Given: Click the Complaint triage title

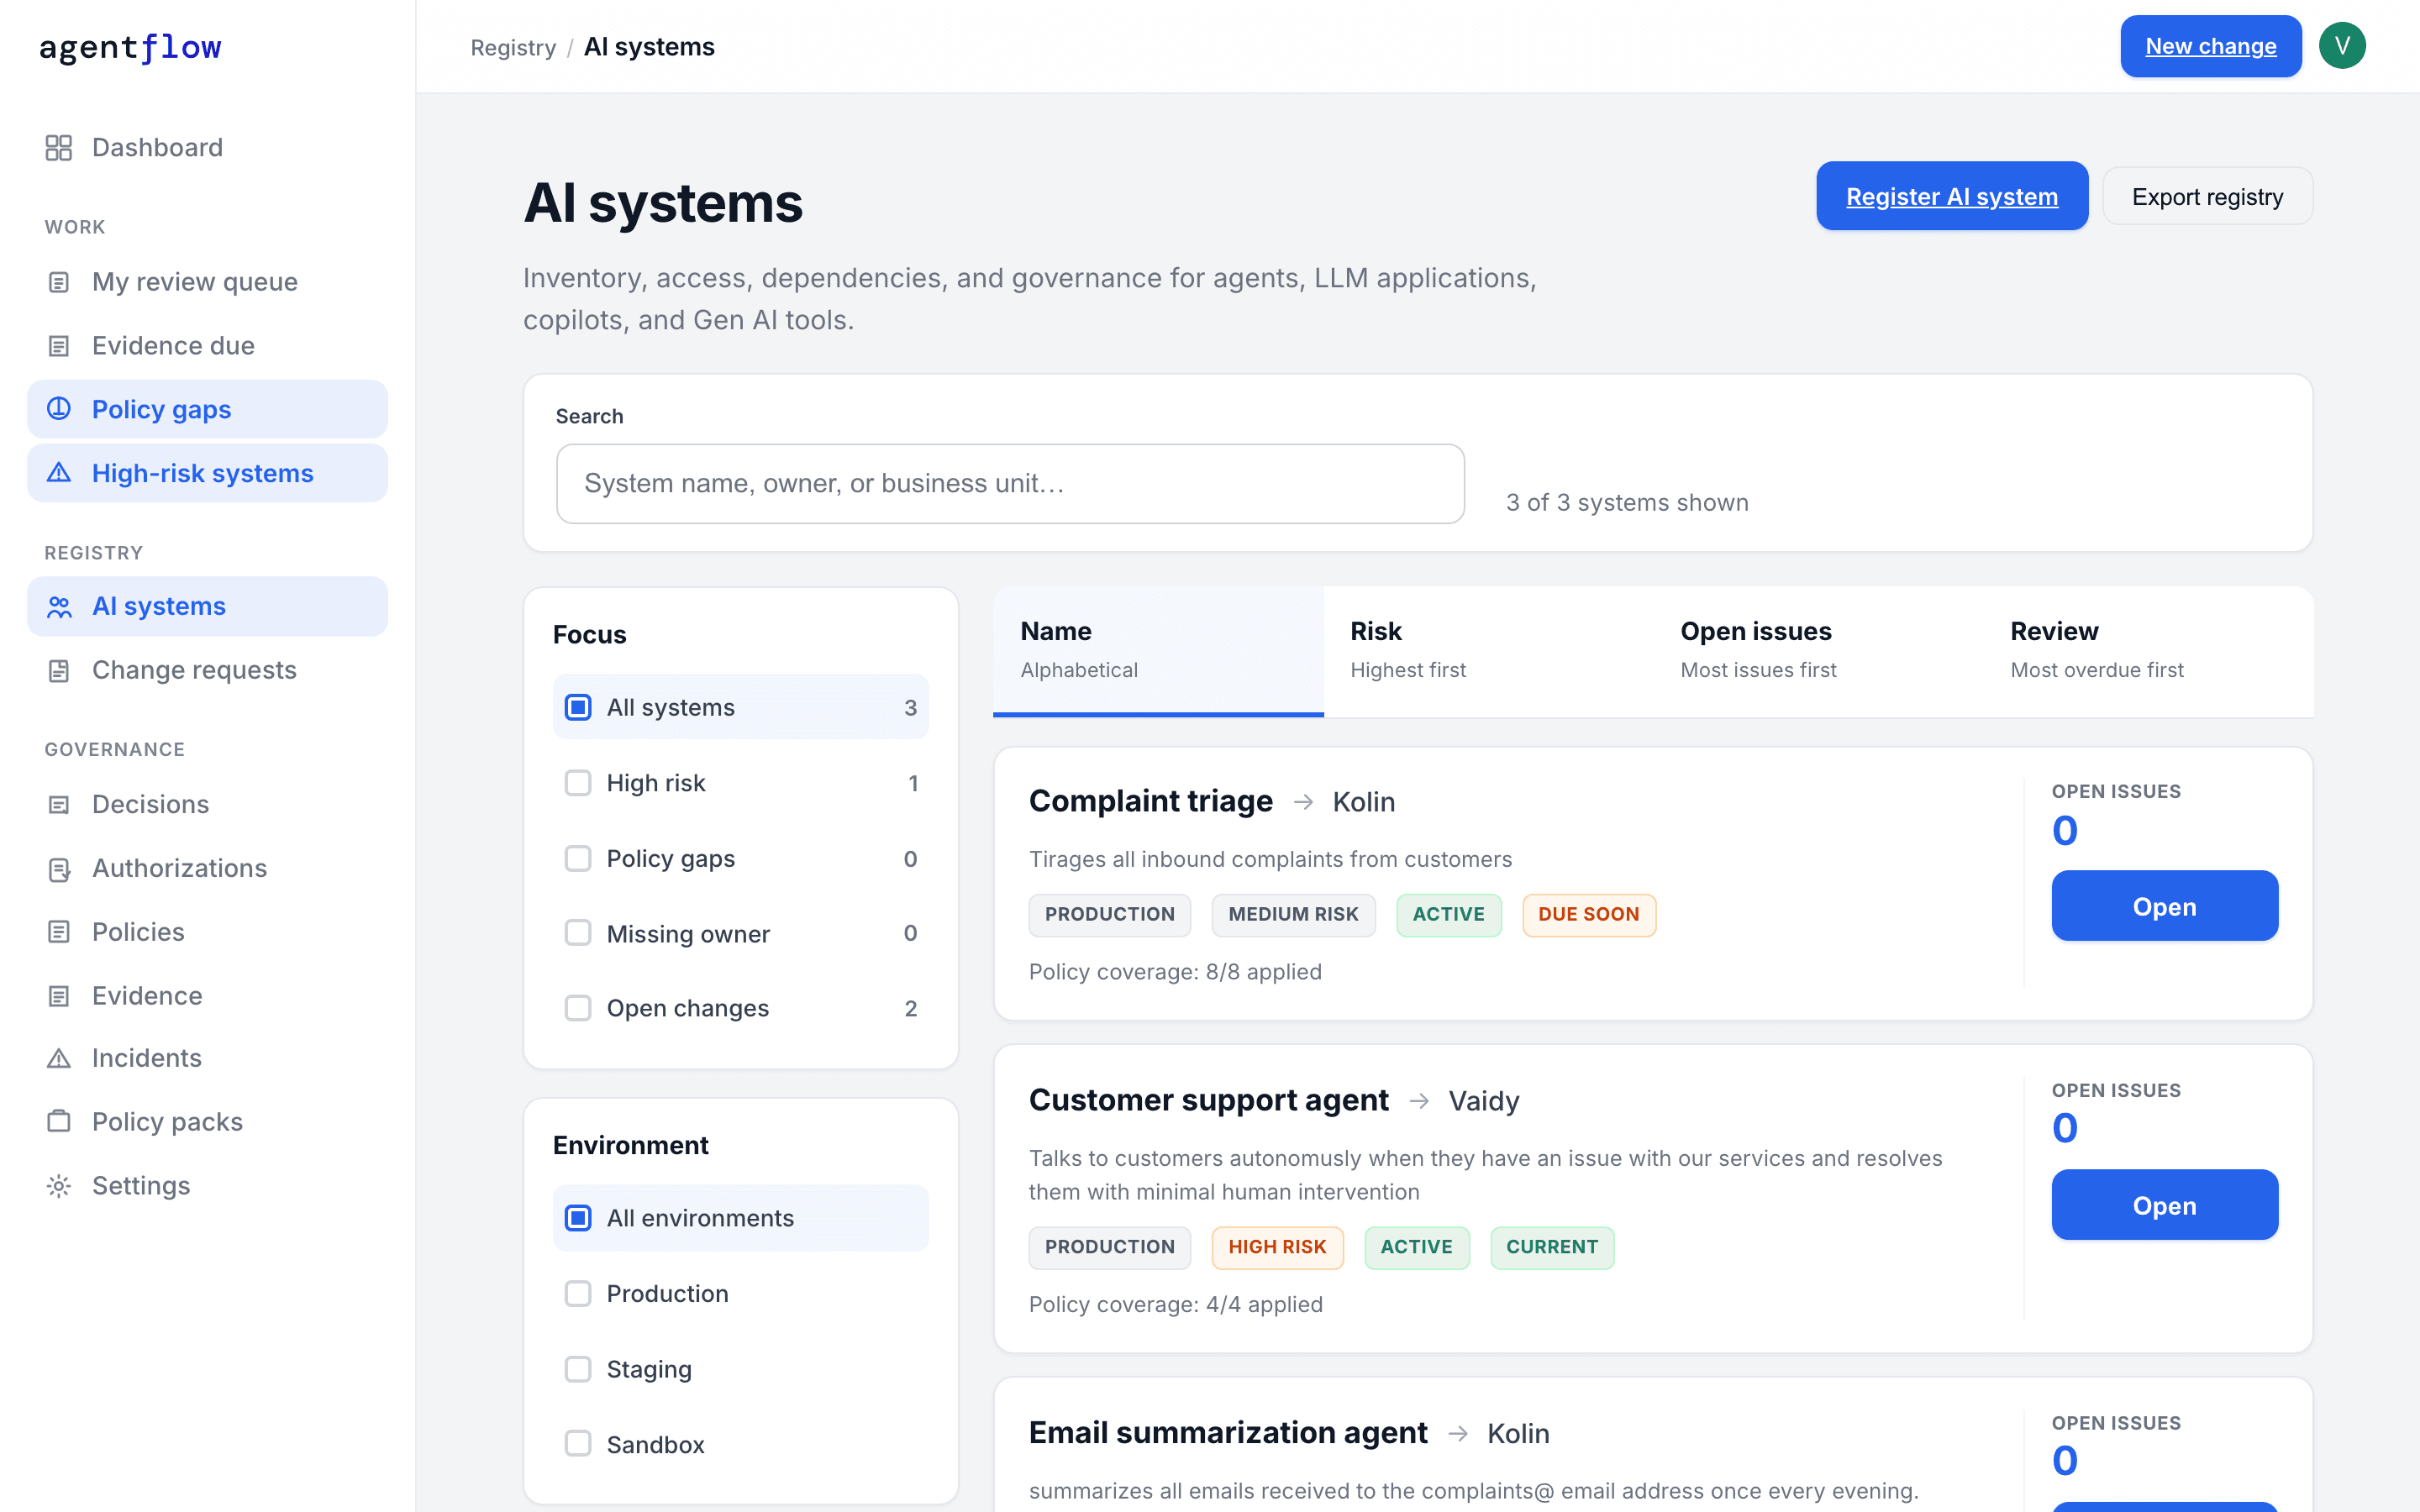Looking at the screenshot, I should point(1150,802).
